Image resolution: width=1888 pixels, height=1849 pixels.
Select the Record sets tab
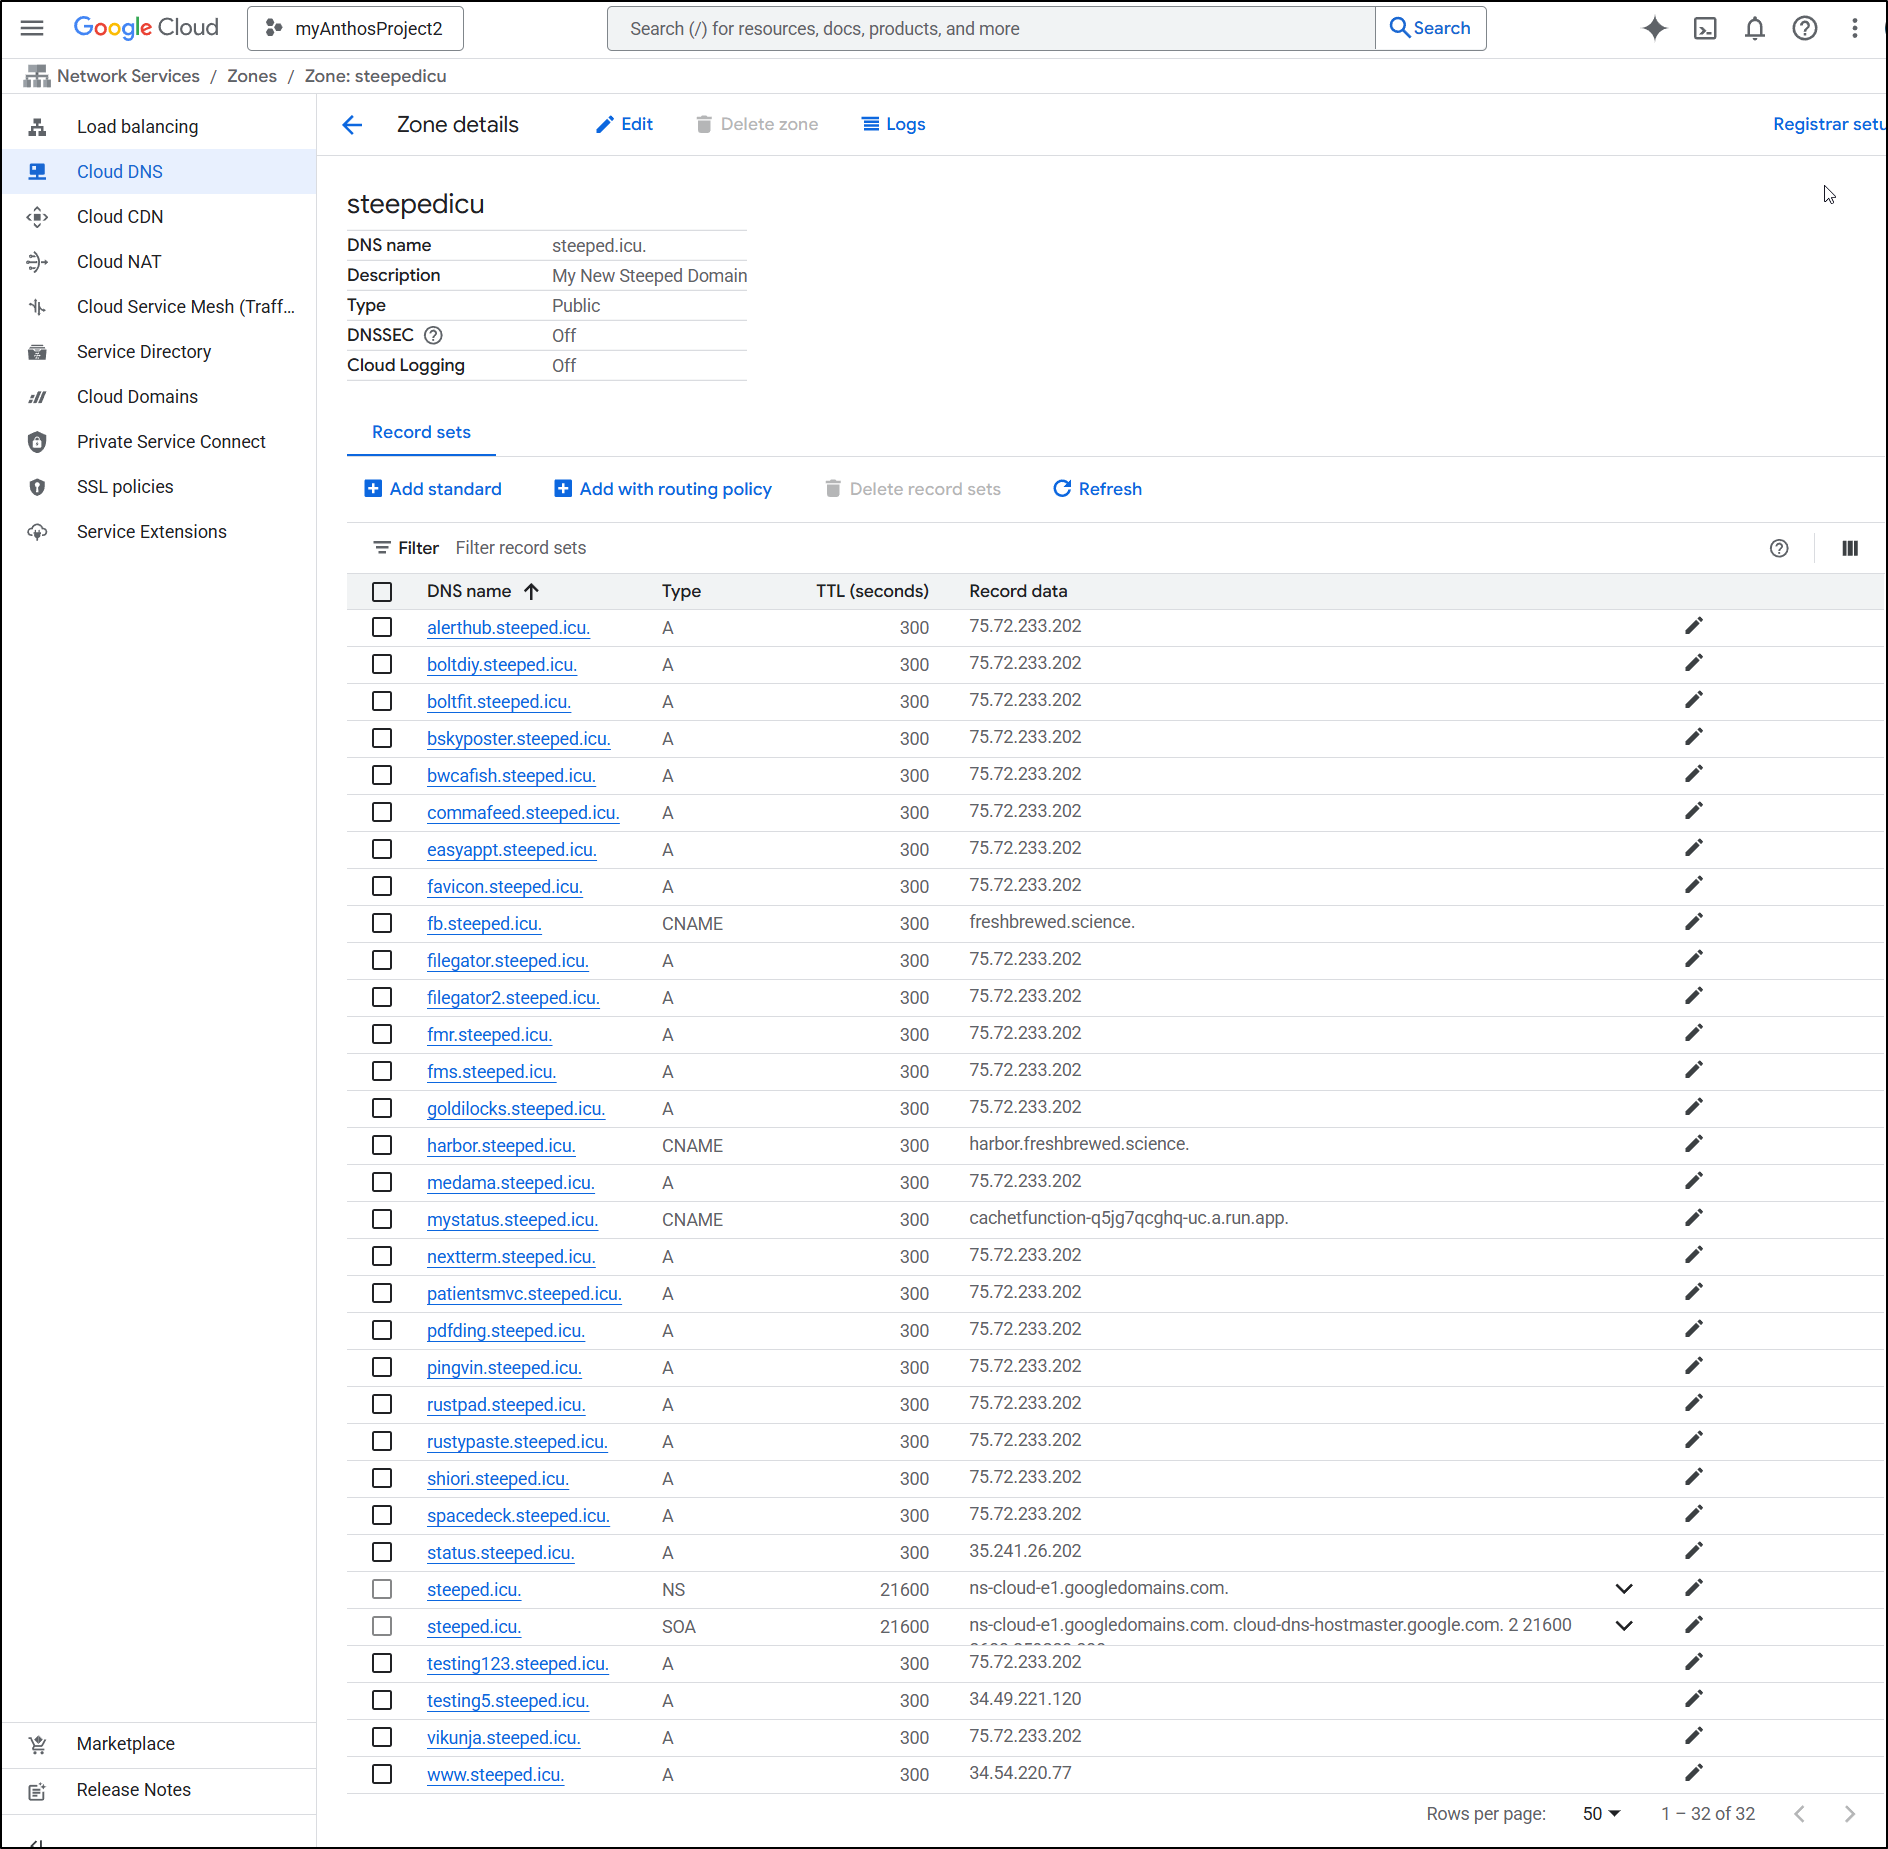pyautogui.click(x=421, y=432)
